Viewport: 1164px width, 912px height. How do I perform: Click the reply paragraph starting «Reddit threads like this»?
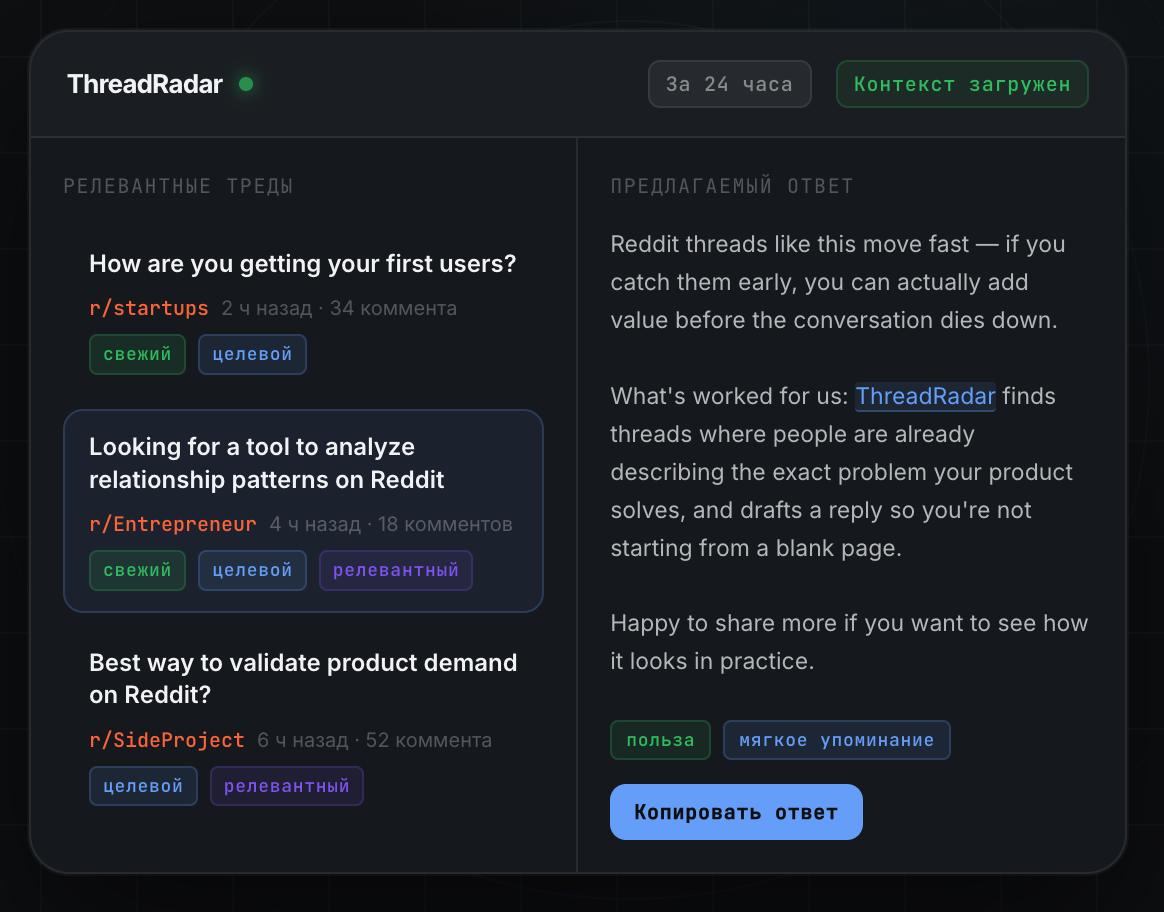tap(838, 282)
